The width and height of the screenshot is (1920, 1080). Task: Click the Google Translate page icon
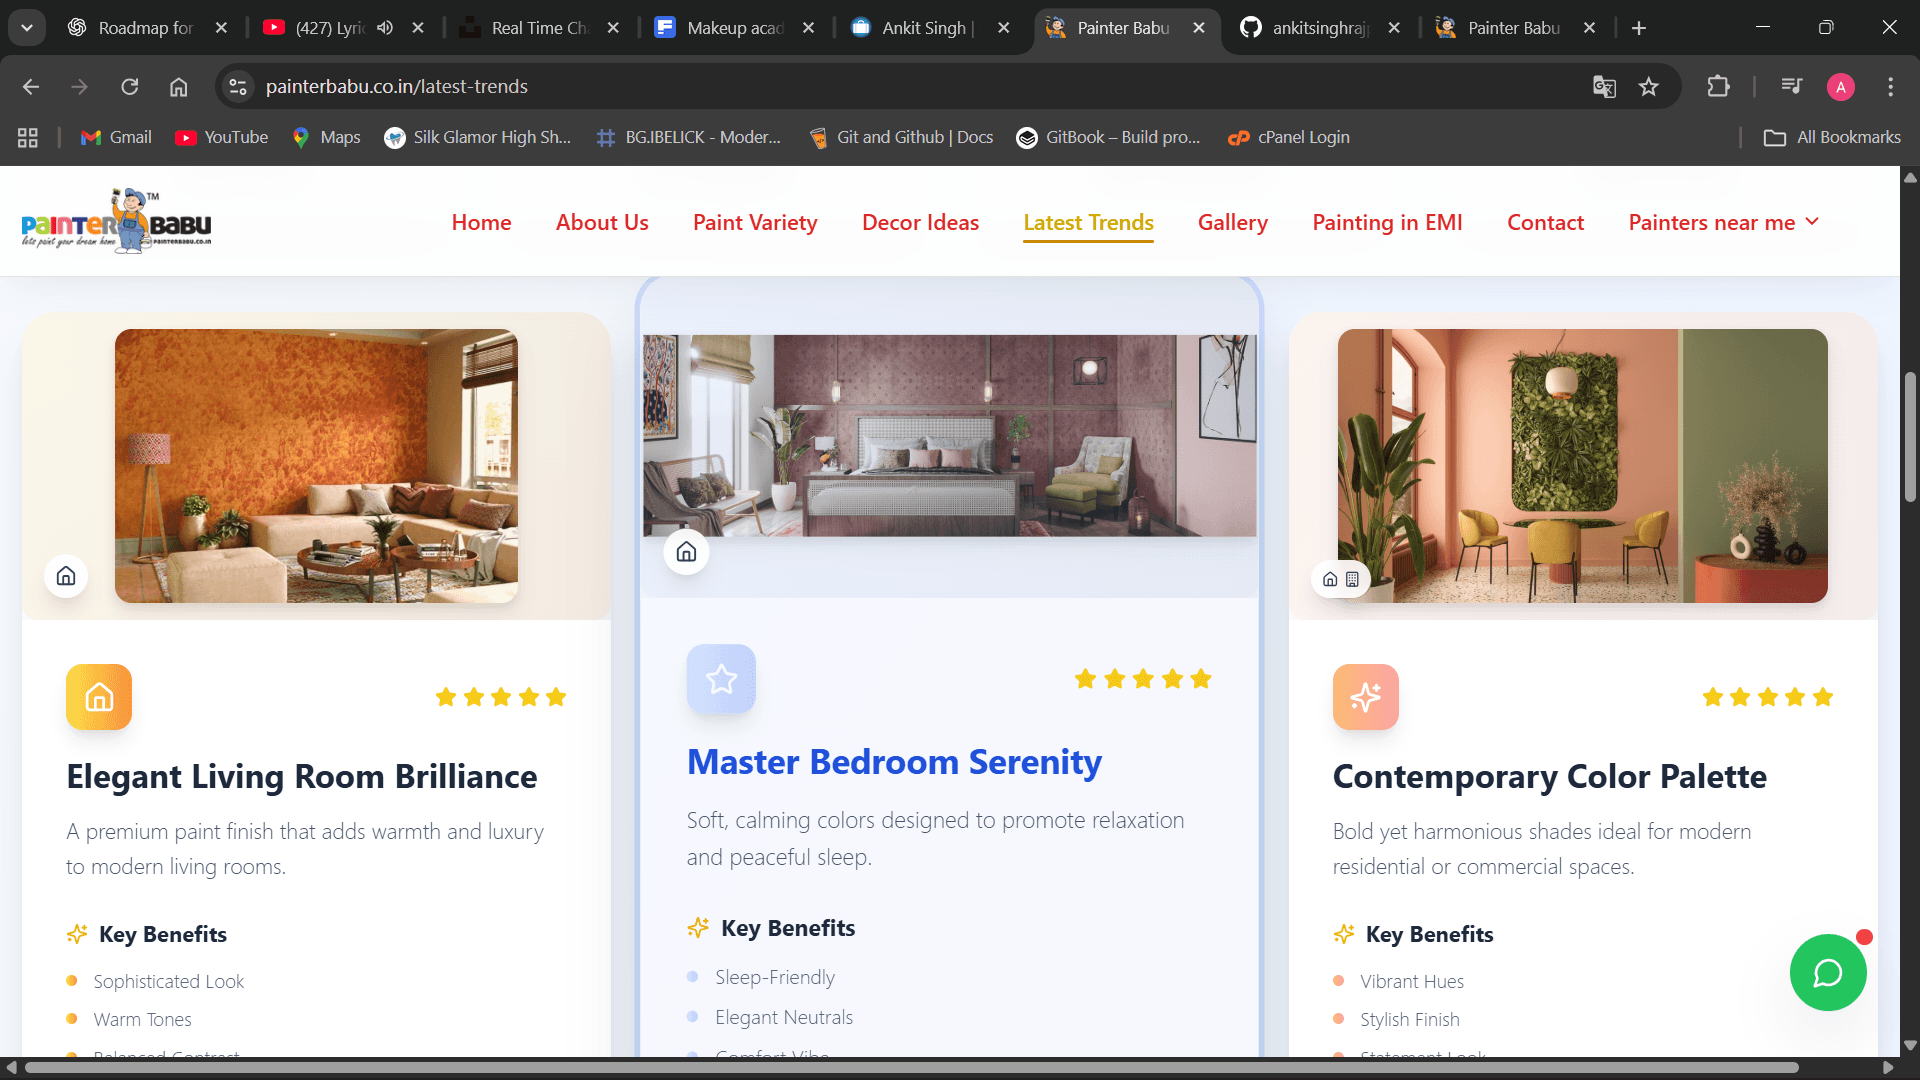coord(1604,87)
